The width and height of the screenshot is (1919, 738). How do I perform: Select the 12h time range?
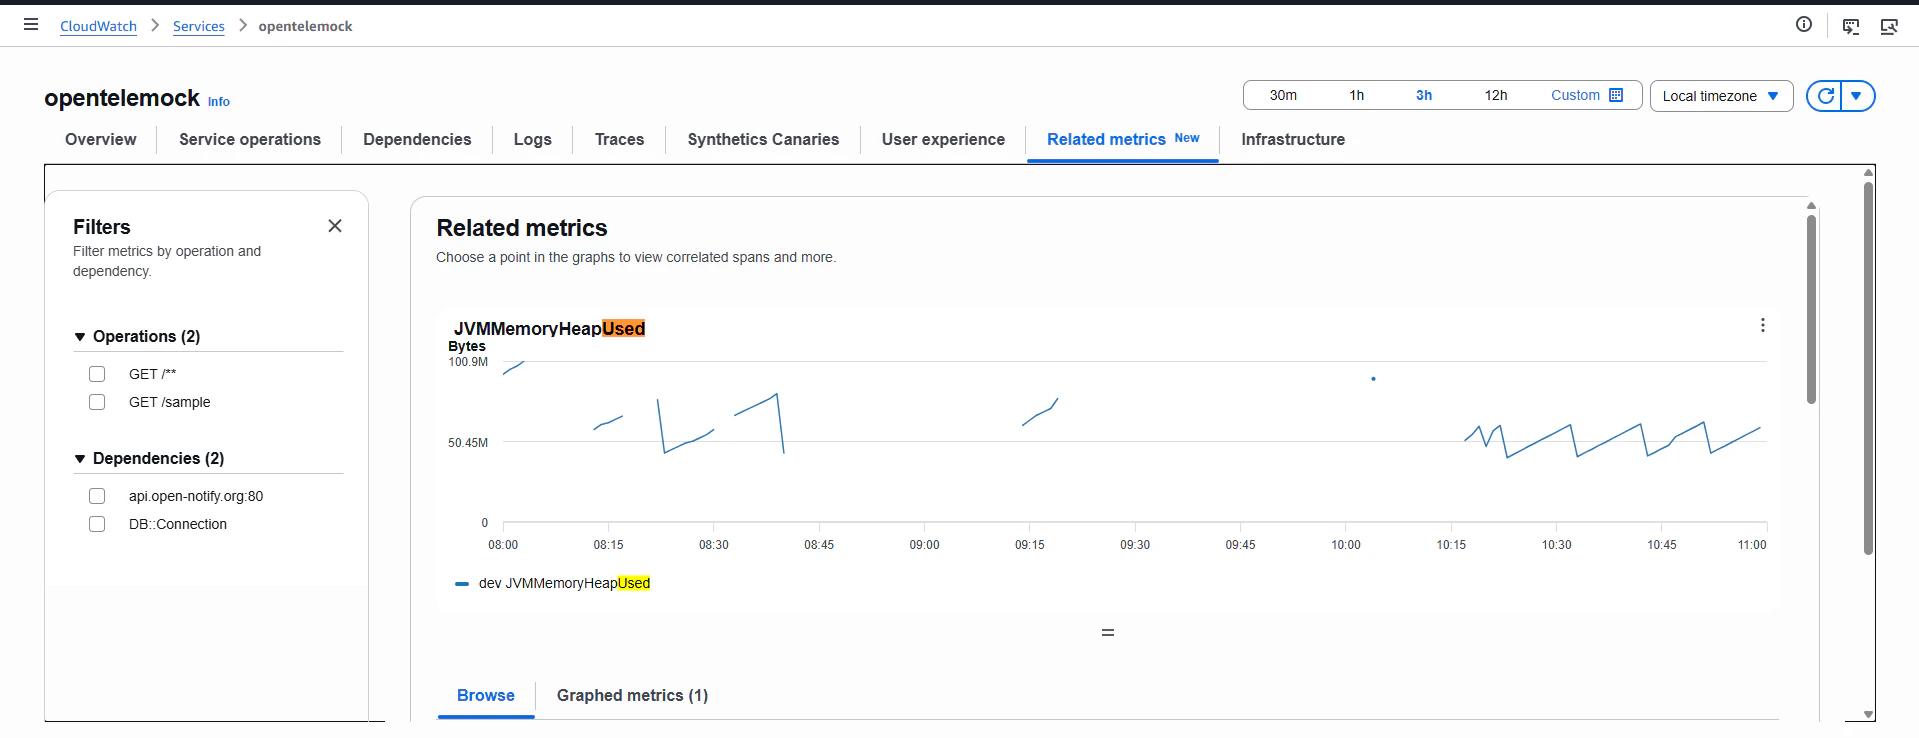click(1496, 95)
